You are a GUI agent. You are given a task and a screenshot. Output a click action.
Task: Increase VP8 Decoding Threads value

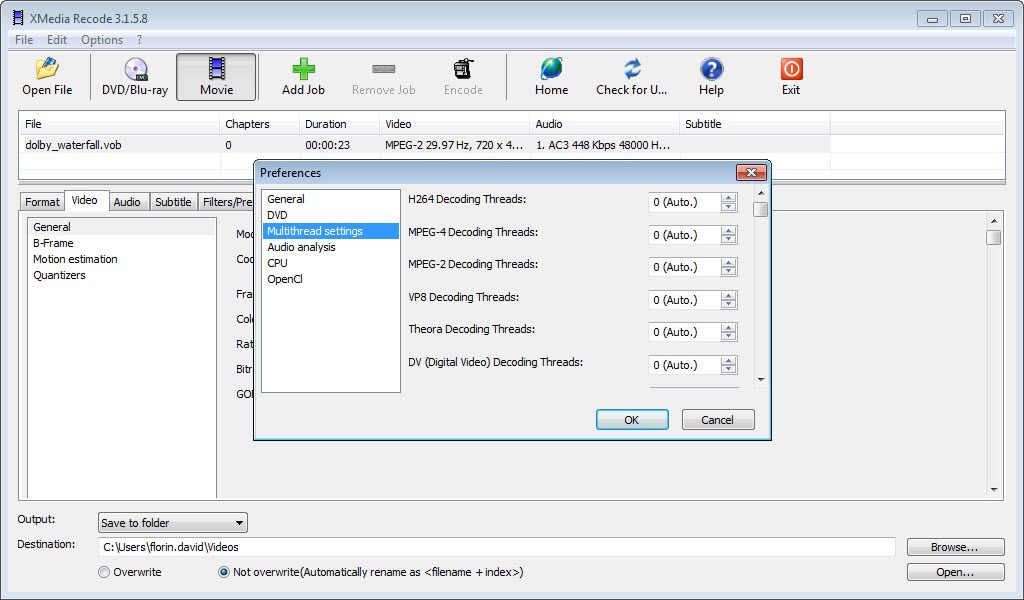728,295
